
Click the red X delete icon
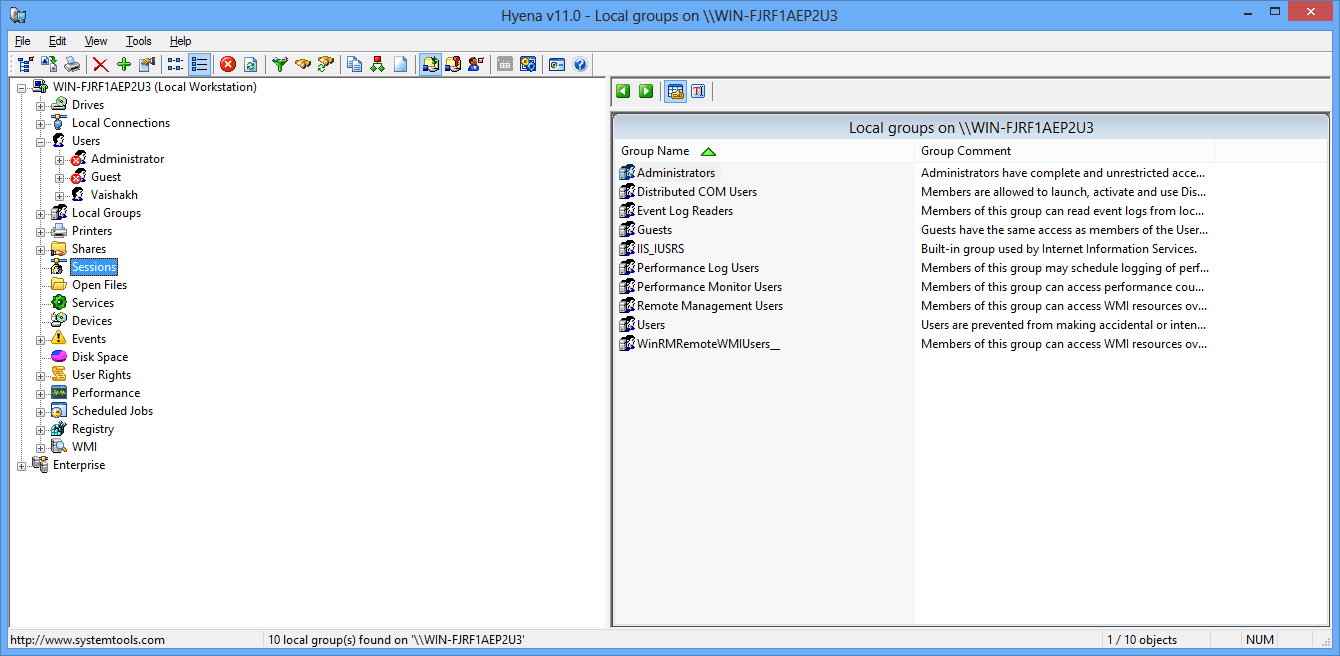coord(100,64)
